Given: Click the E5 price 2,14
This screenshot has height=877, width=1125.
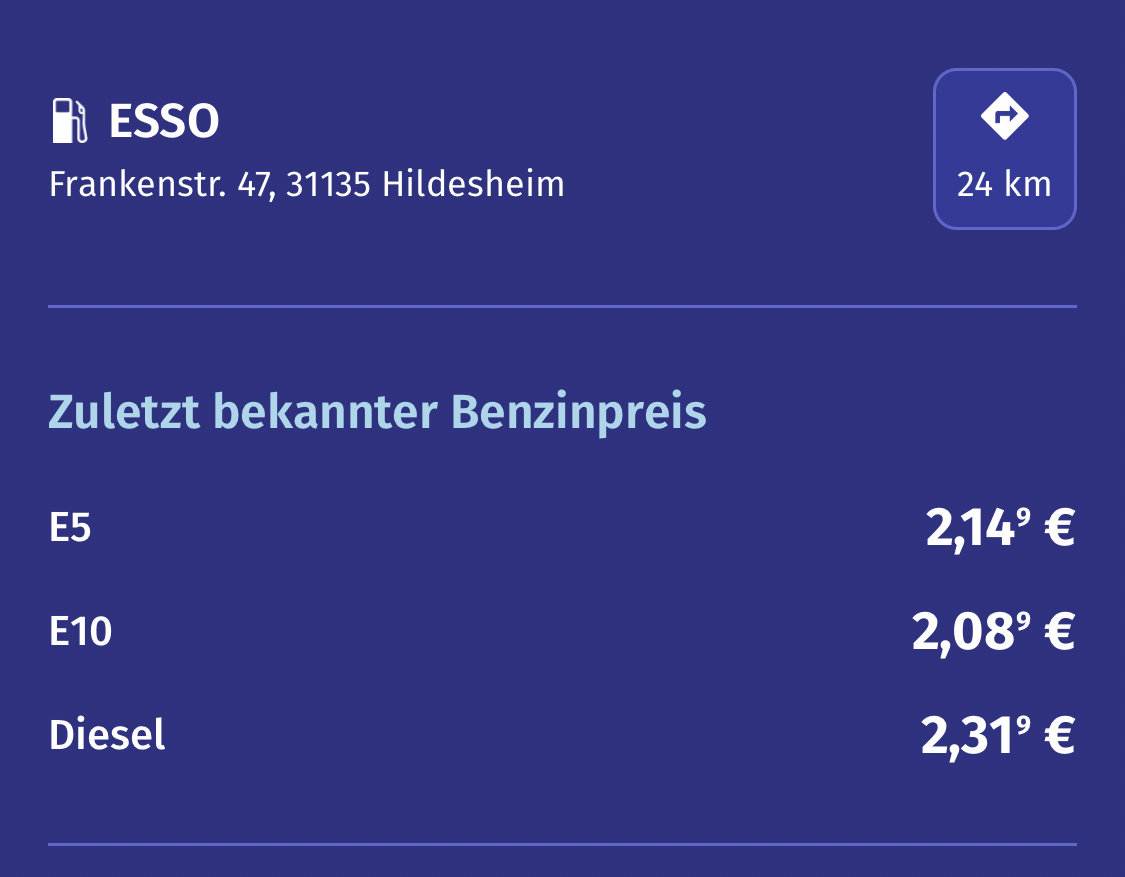Looking at the screenshot, I should (972, 529).
